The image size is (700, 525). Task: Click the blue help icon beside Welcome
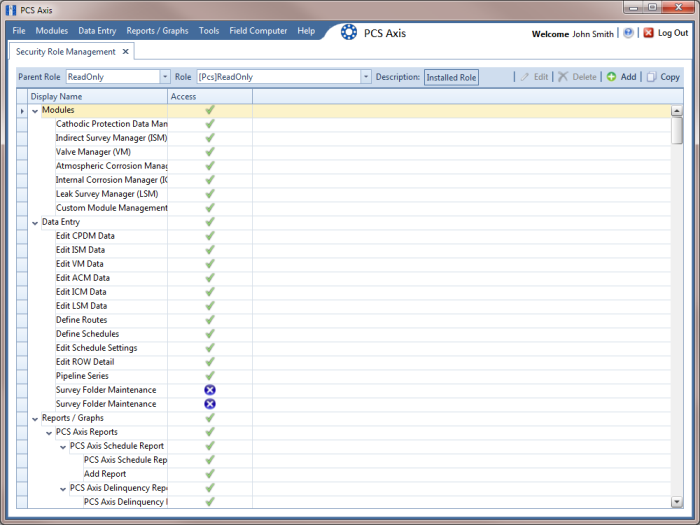tap(628, 33)
